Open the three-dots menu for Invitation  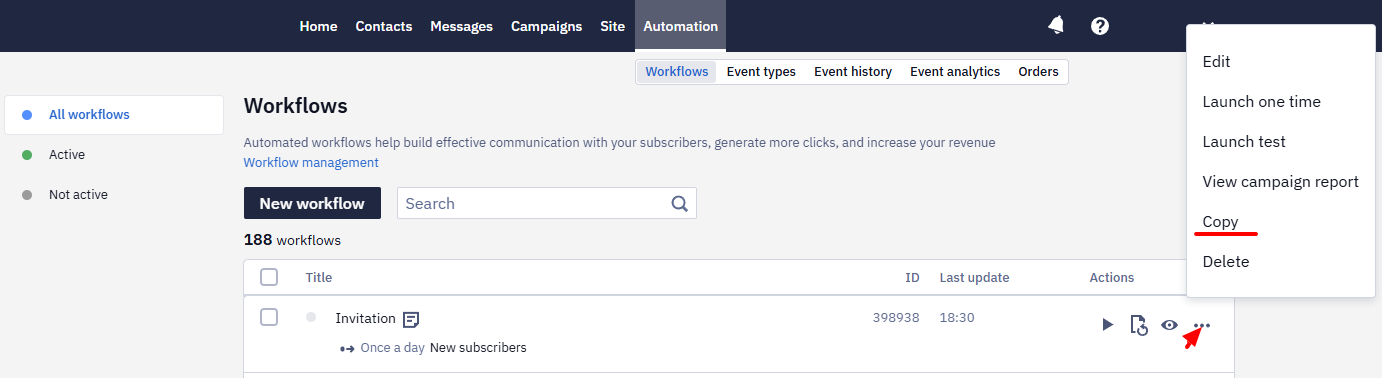[1202, 325]
